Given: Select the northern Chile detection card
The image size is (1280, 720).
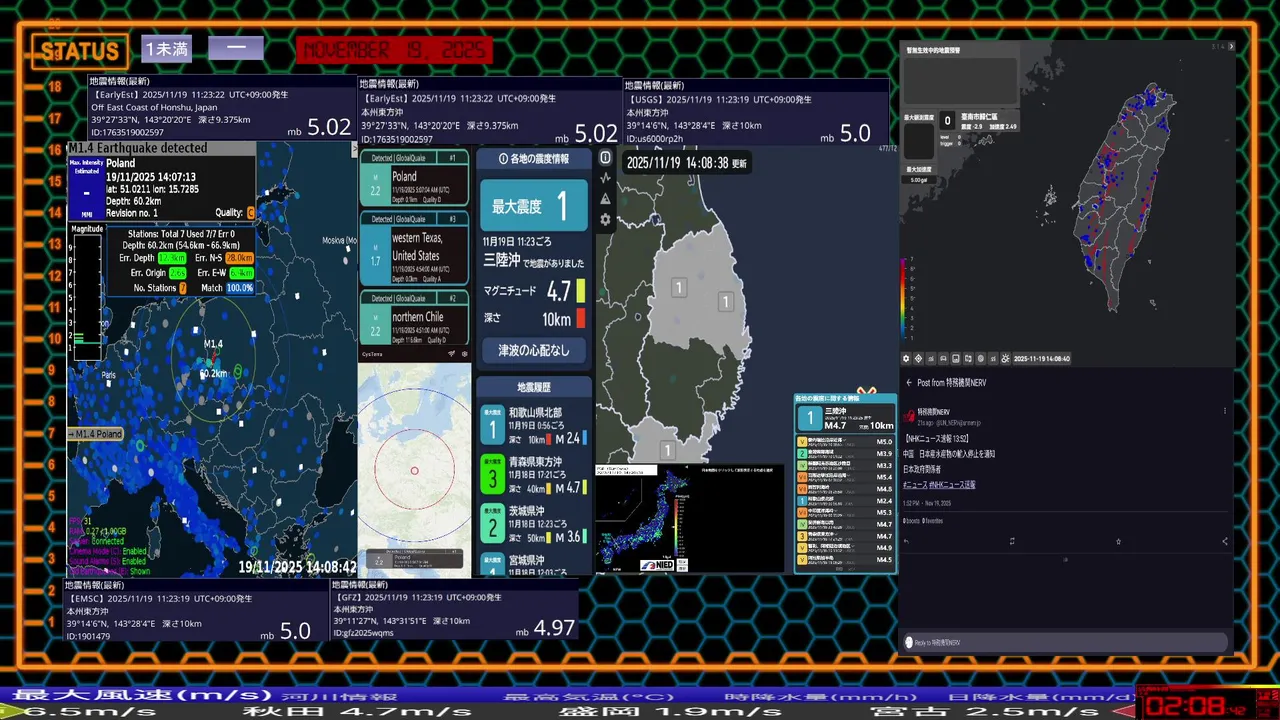Looking at the screenshot, I should [x=414, y=319].
